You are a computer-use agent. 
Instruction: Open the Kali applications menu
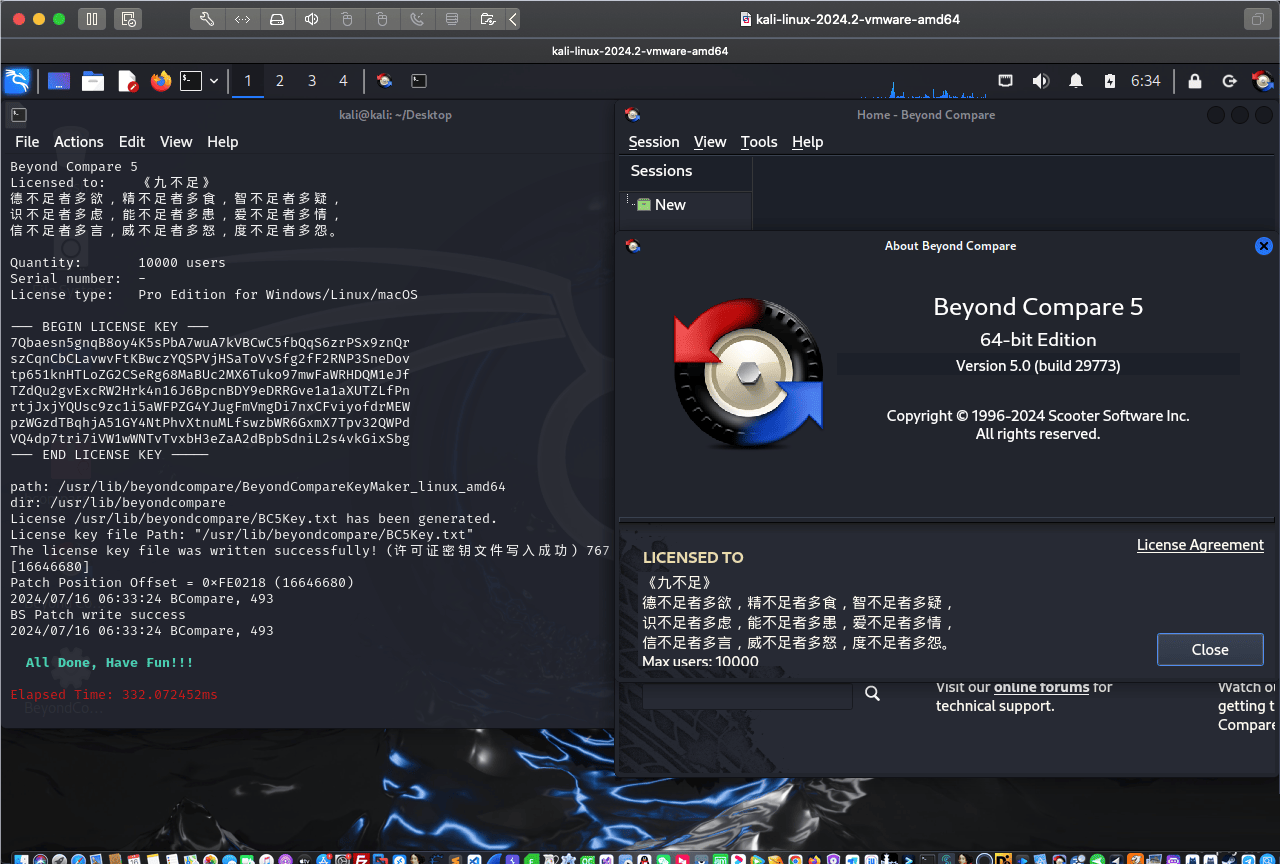(17, 81)
